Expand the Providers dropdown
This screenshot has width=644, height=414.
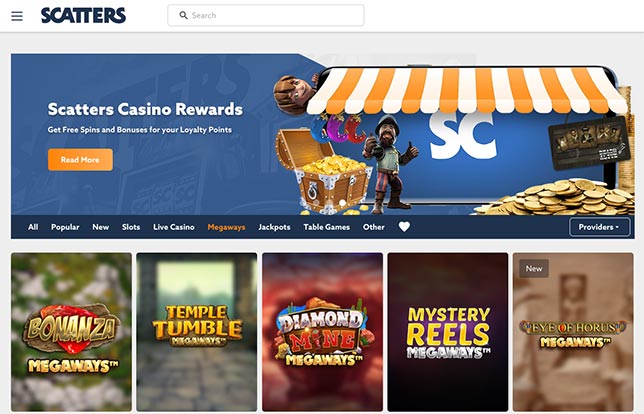[599, 227]
